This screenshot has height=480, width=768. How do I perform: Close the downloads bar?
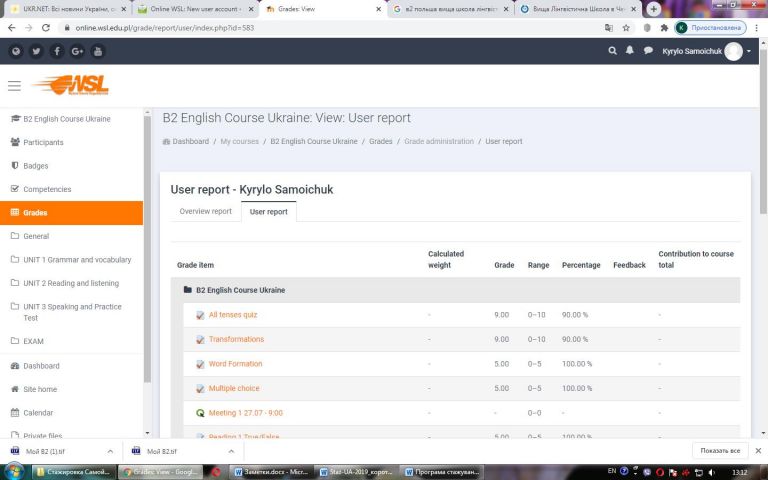tap(758, 451)
